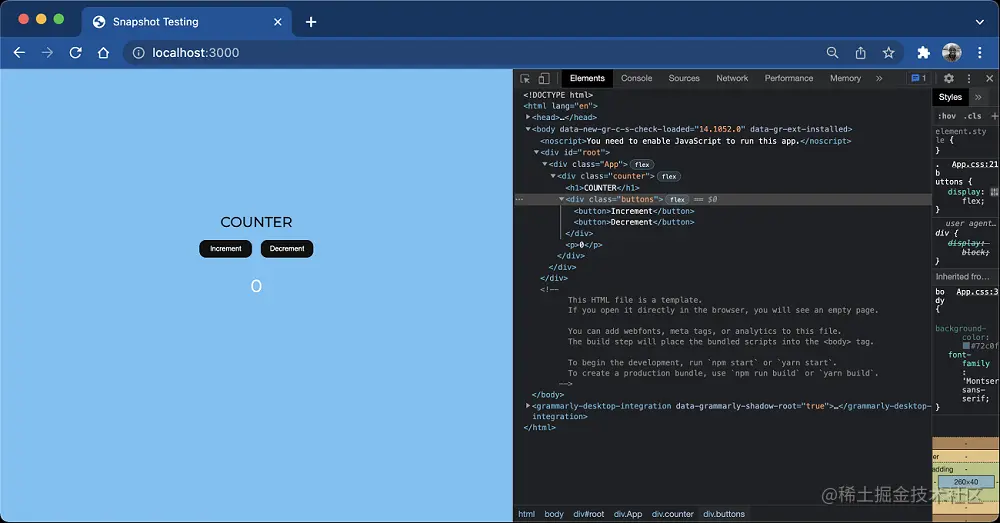Select the Styles pane tab

click(950, 97)
